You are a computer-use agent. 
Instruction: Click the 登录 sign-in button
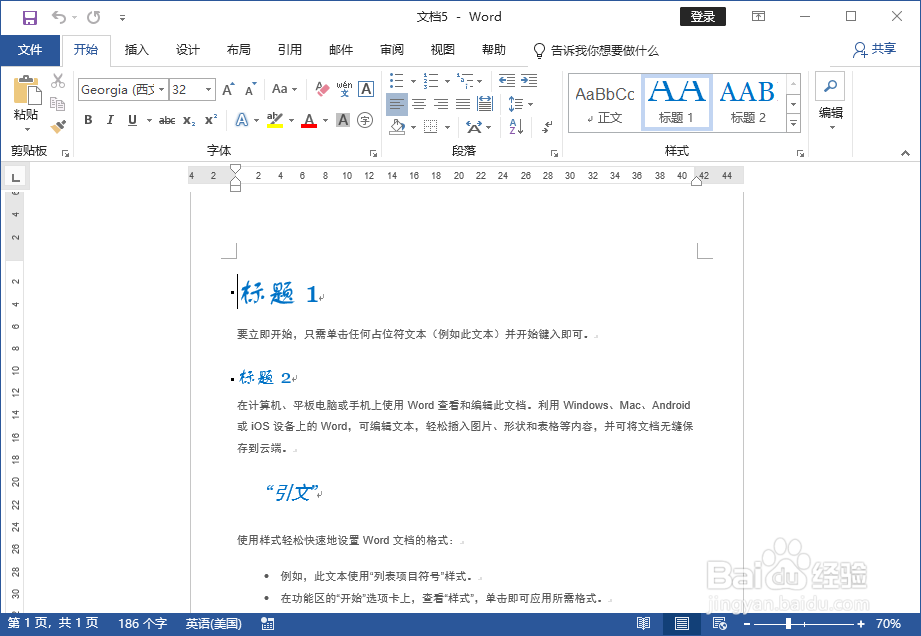click(x=702, y=16)
